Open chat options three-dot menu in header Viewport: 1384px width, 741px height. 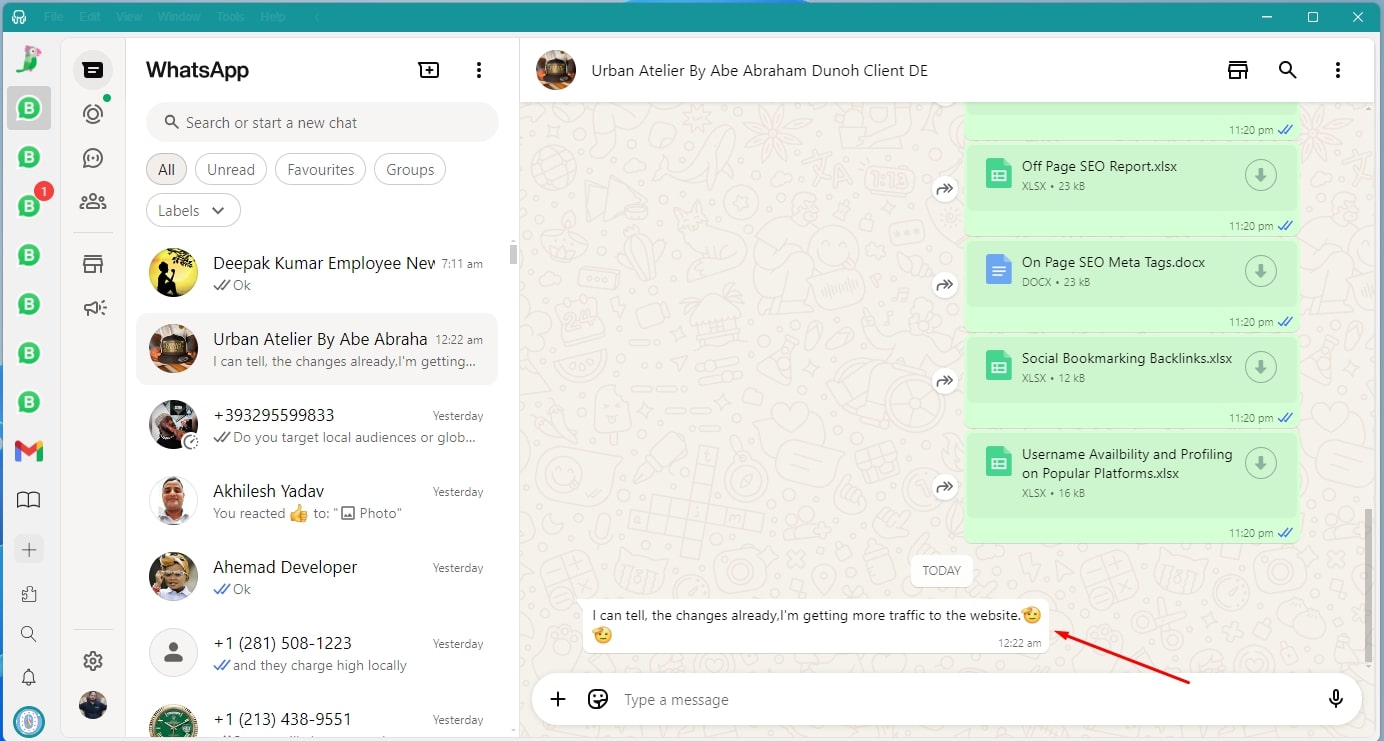point(1338,70)
